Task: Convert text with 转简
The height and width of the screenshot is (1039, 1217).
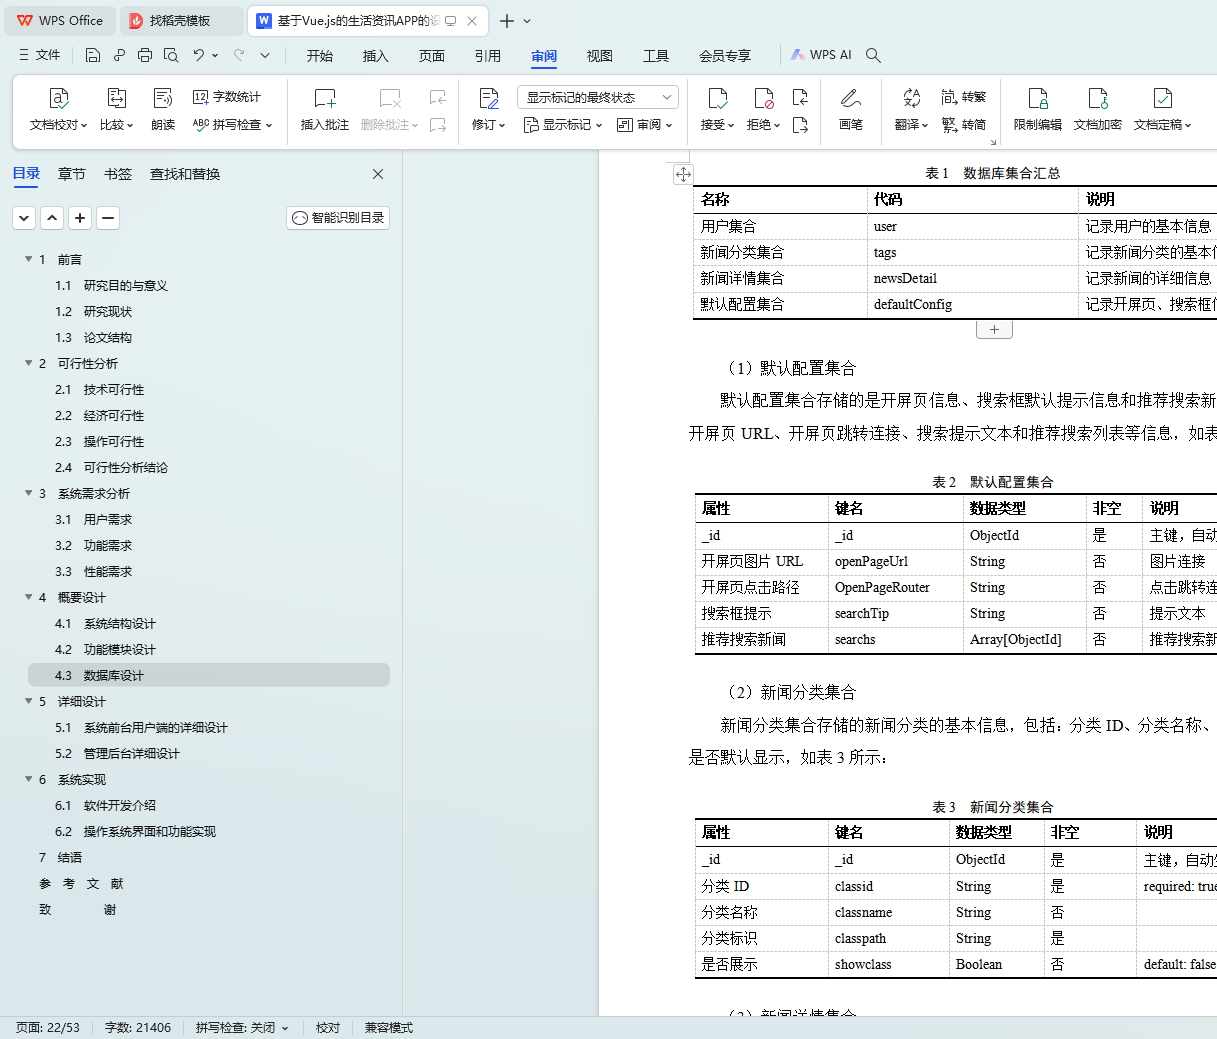Action: pos(964,125)
